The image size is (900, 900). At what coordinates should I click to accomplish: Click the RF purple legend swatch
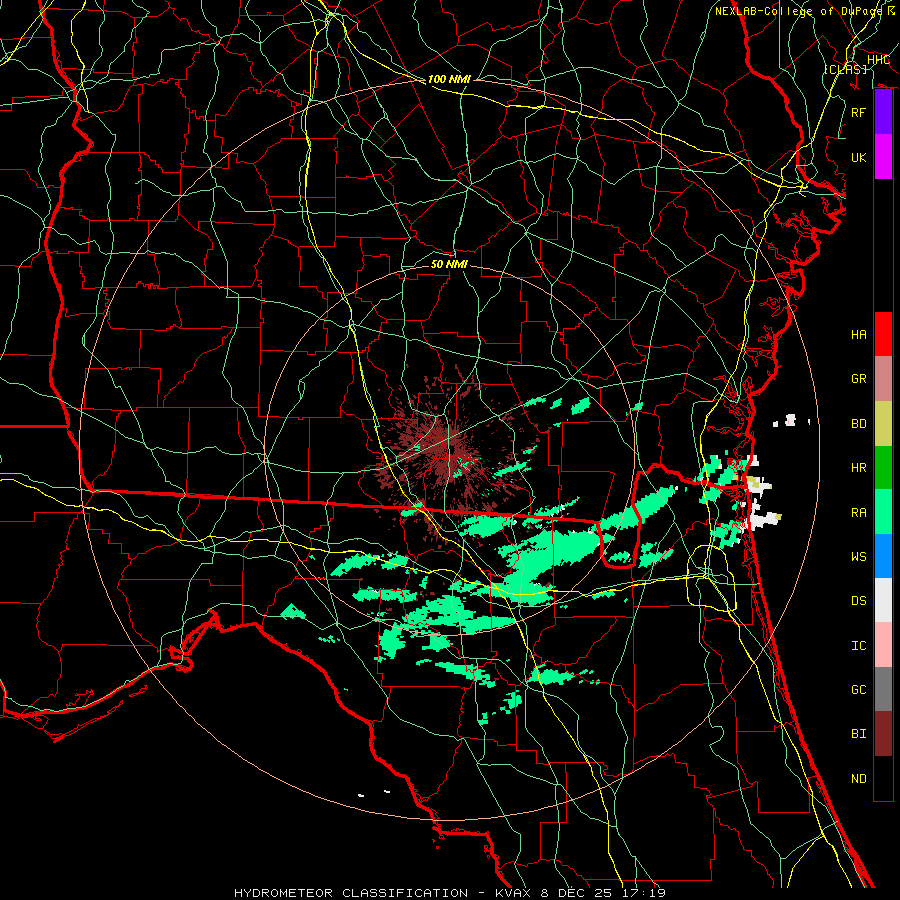883,112
